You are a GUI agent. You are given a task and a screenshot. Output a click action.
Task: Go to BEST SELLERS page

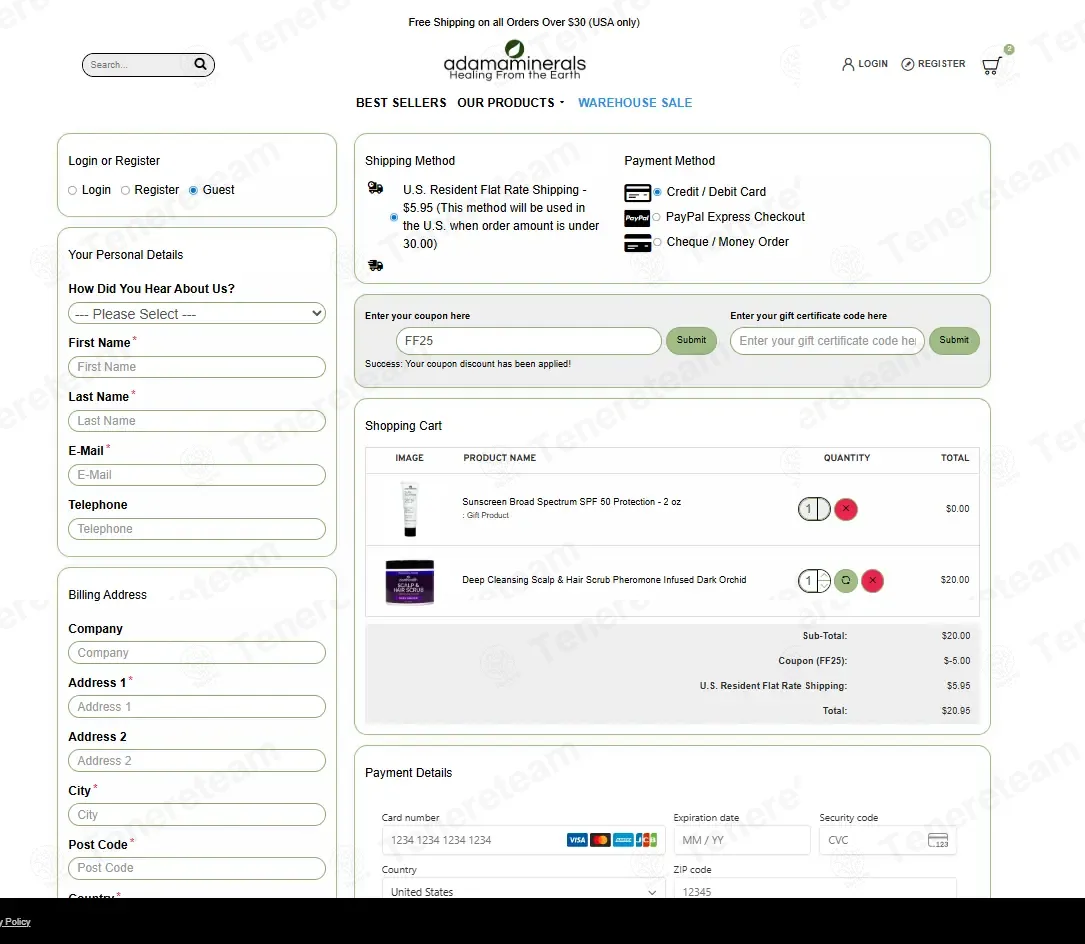click(401, 103)
